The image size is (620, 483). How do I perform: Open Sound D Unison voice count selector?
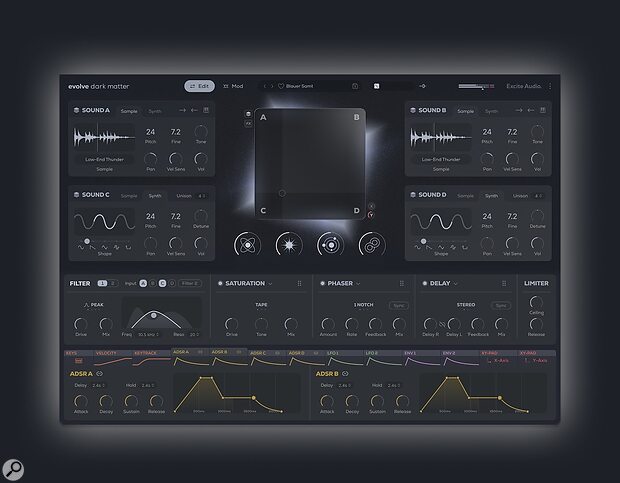click(538, 196)
